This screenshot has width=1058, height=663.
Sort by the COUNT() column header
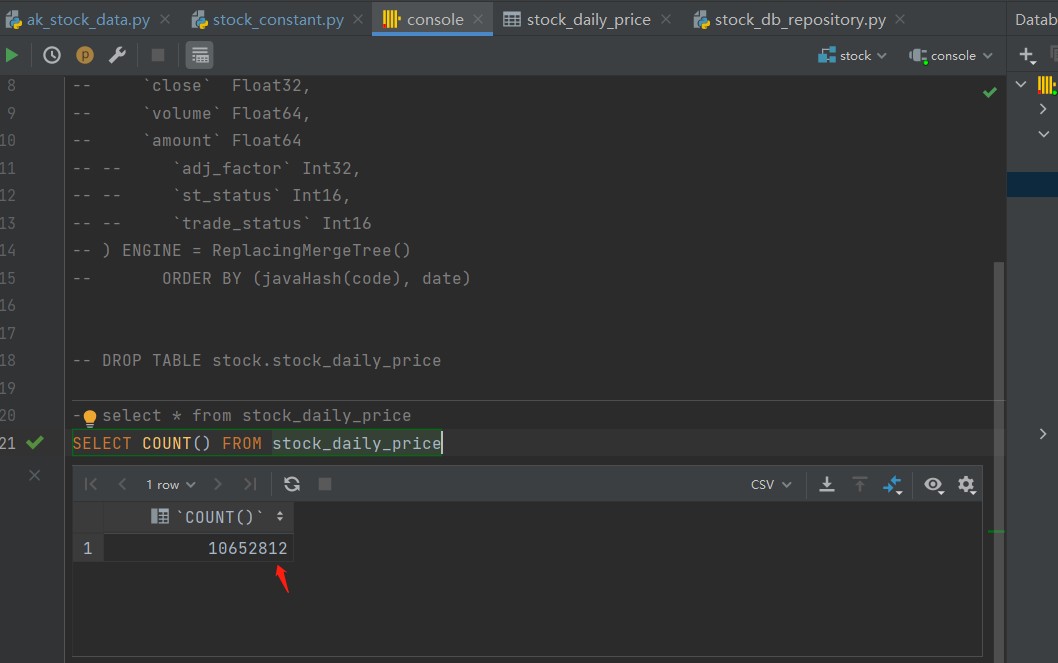(198, 517)
